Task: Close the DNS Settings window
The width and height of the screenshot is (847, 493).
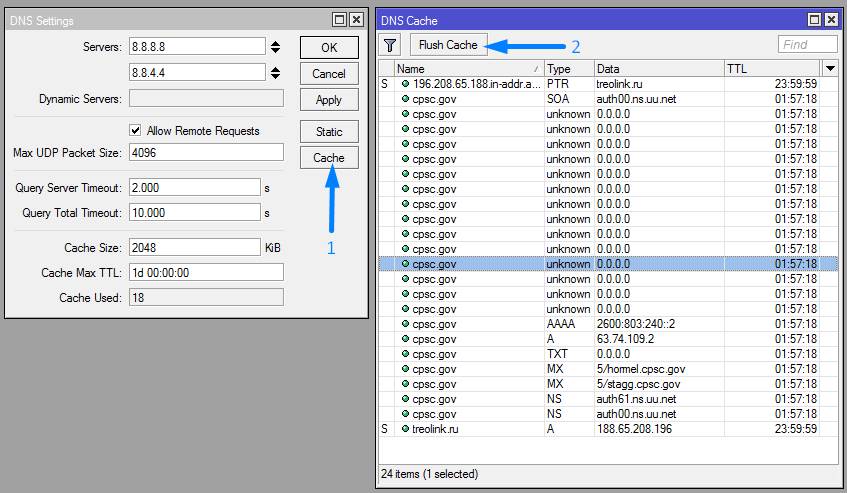Action: coord(356,20)
